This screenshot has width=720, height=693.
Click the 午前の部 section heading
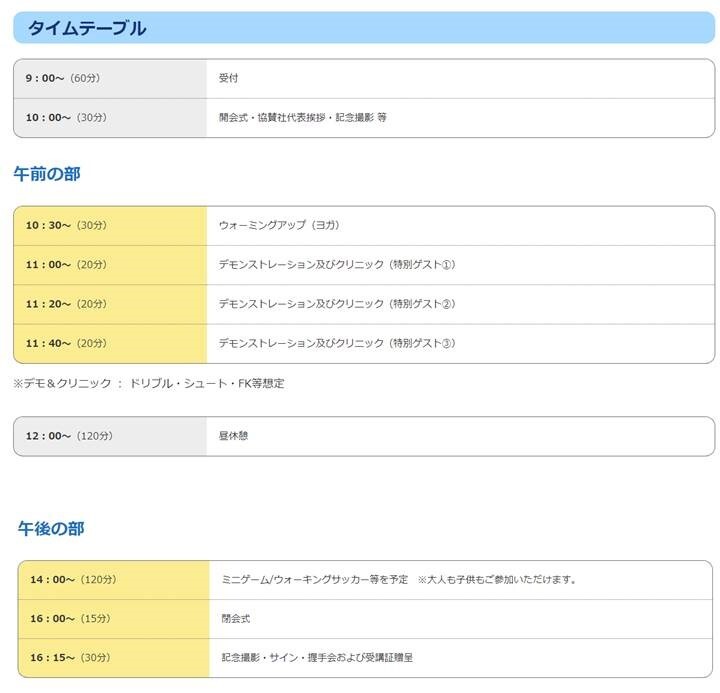47,174
